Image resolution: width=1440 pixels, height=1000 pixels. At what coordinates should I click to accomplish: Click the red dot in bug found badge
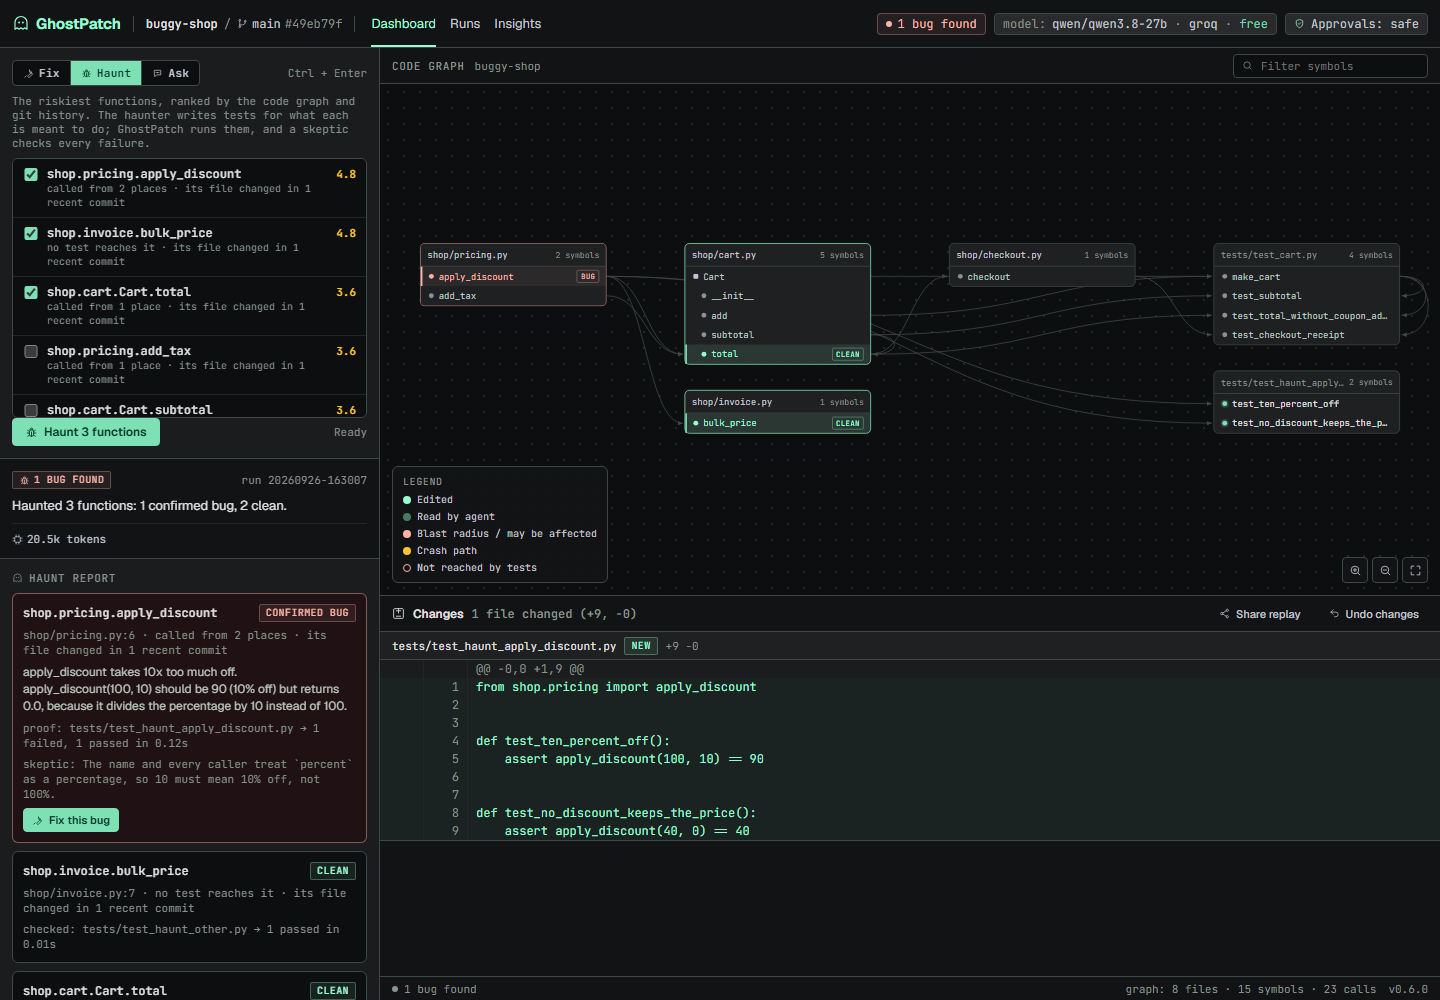click(x=888, y=24)
